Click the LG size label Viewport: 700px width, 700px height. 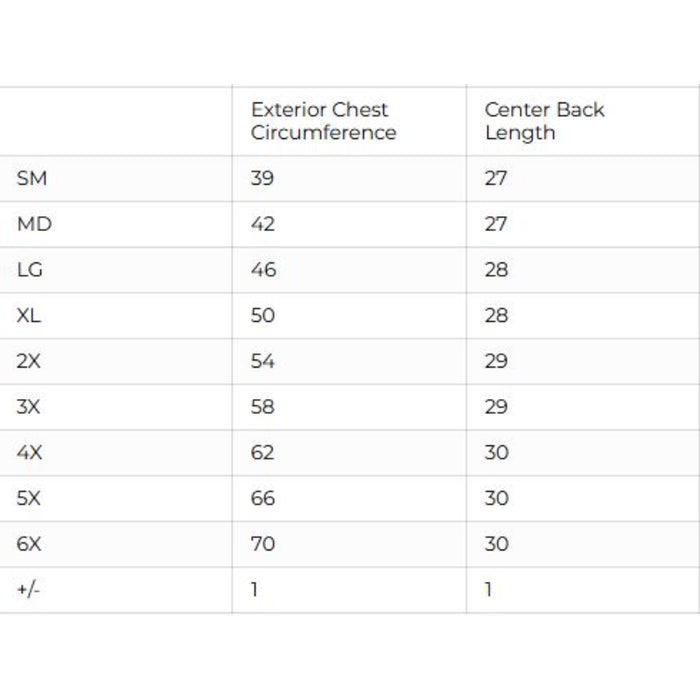pos(30,270)
